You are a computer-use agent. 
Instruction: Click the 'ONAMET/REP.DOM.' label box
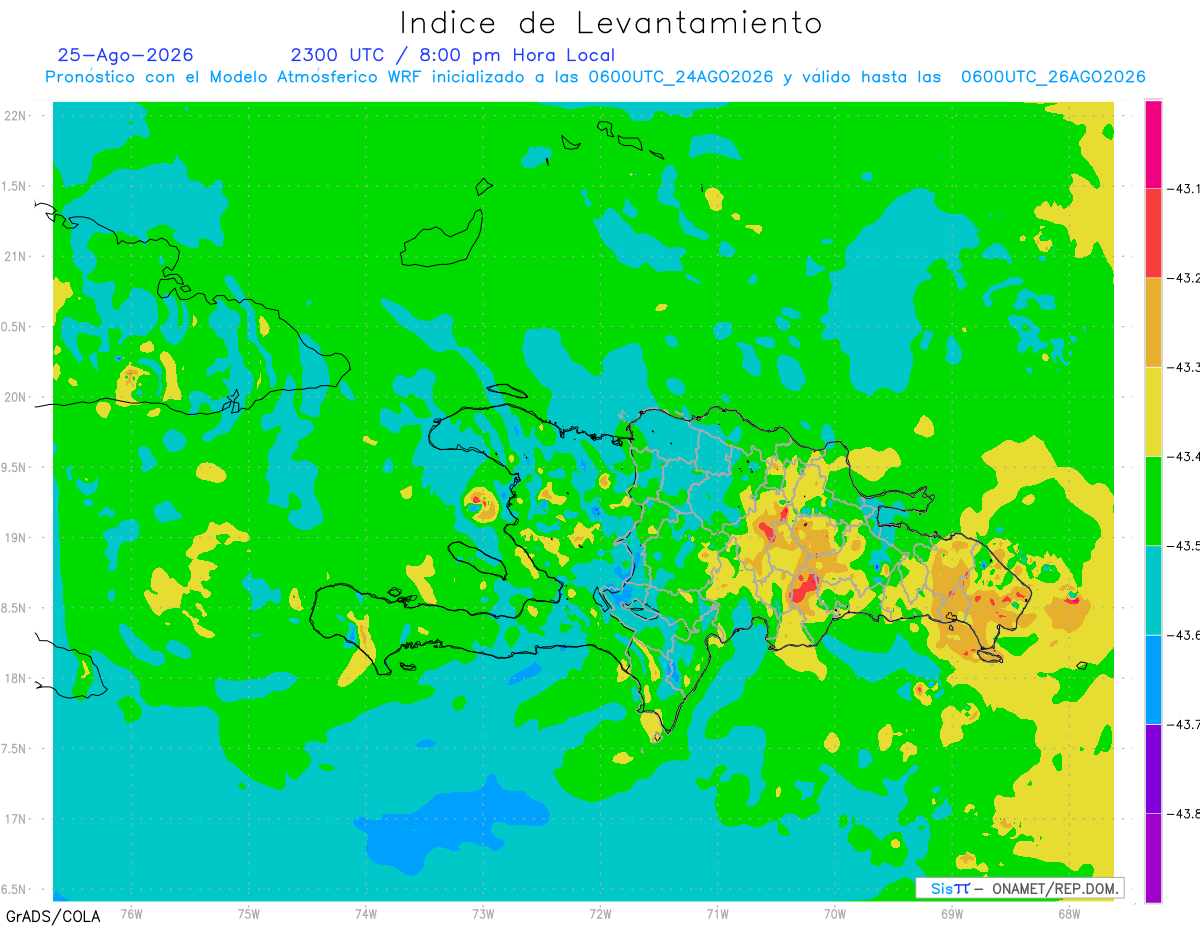tap(1019, 888)
